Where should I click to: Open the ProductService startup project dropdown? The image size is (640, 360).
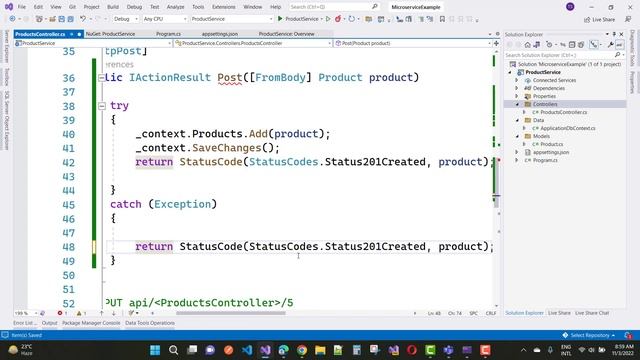(231, 19)
